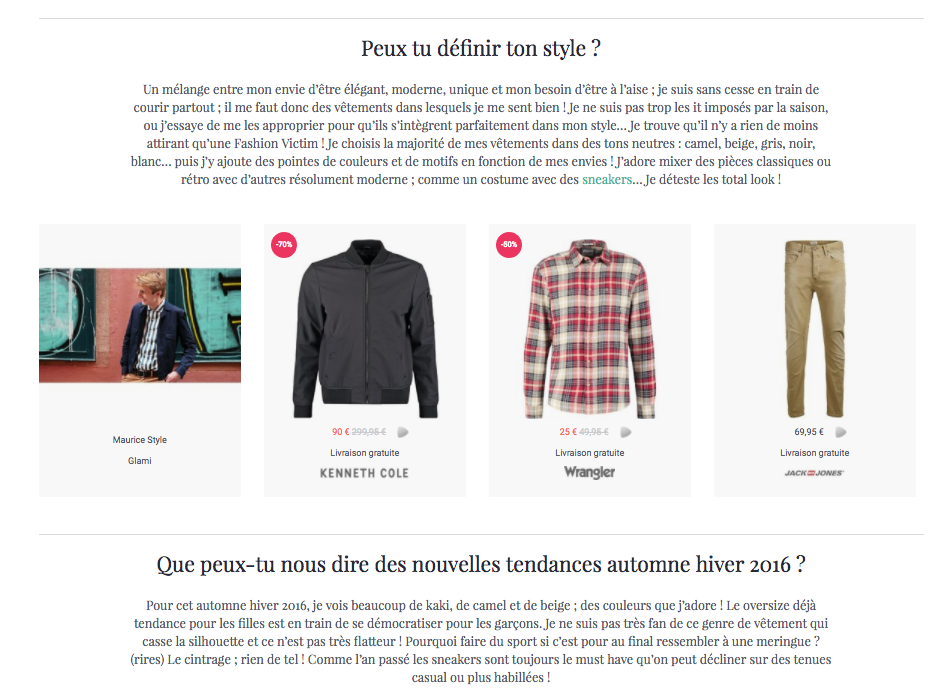
Task: Click the Kenneth Cole brand logo
Action: tap(364, 473)
